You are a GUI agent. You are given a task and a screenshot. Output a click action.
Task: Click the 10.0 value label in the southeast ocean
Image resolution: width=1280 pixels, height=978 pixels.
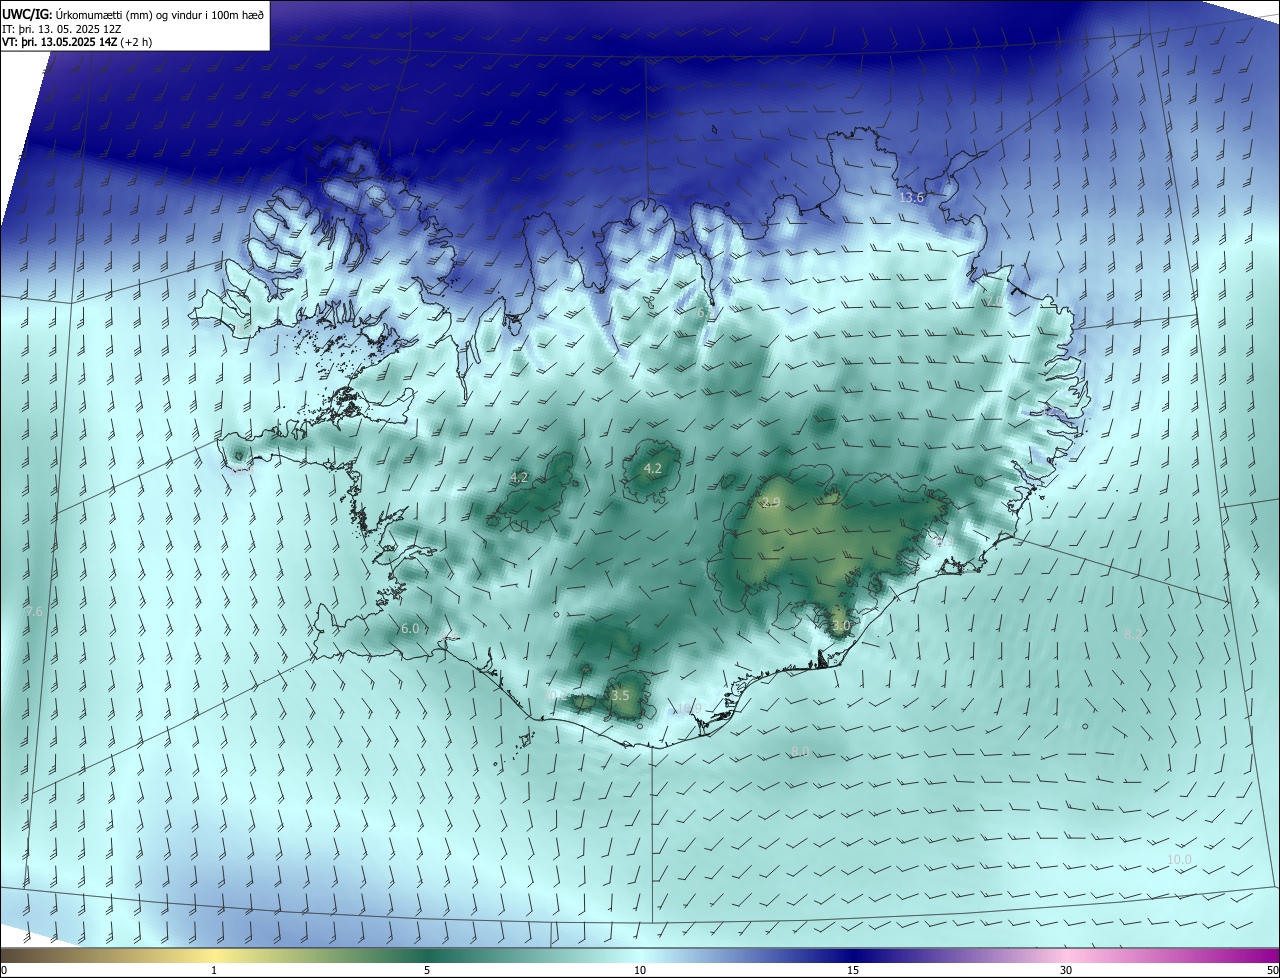tap(1180, 859)
